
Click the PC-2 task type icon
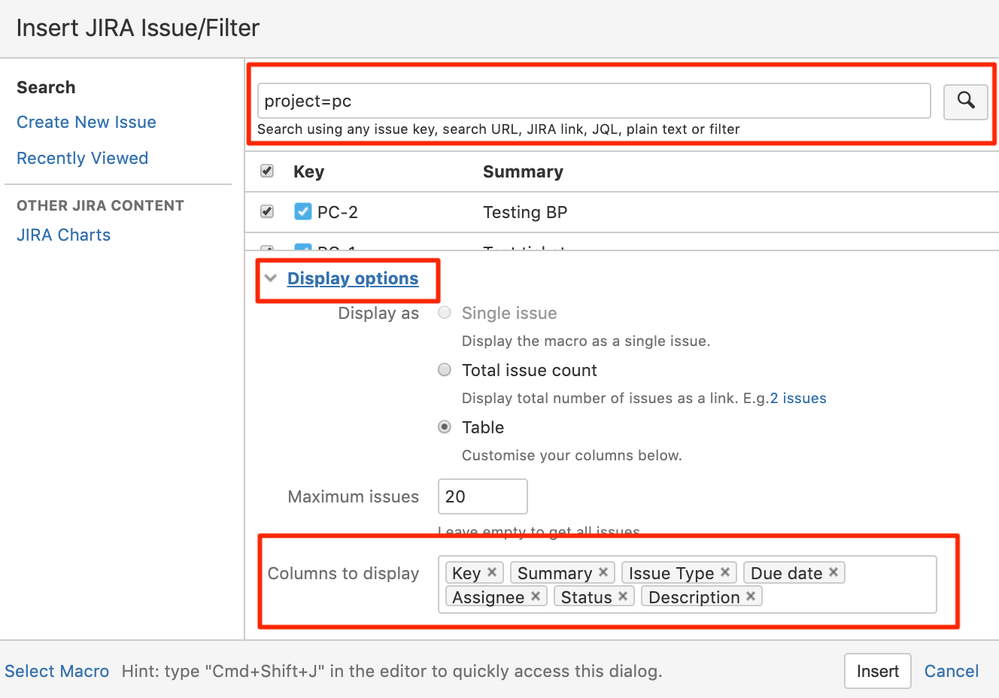[x=303, y=211]
